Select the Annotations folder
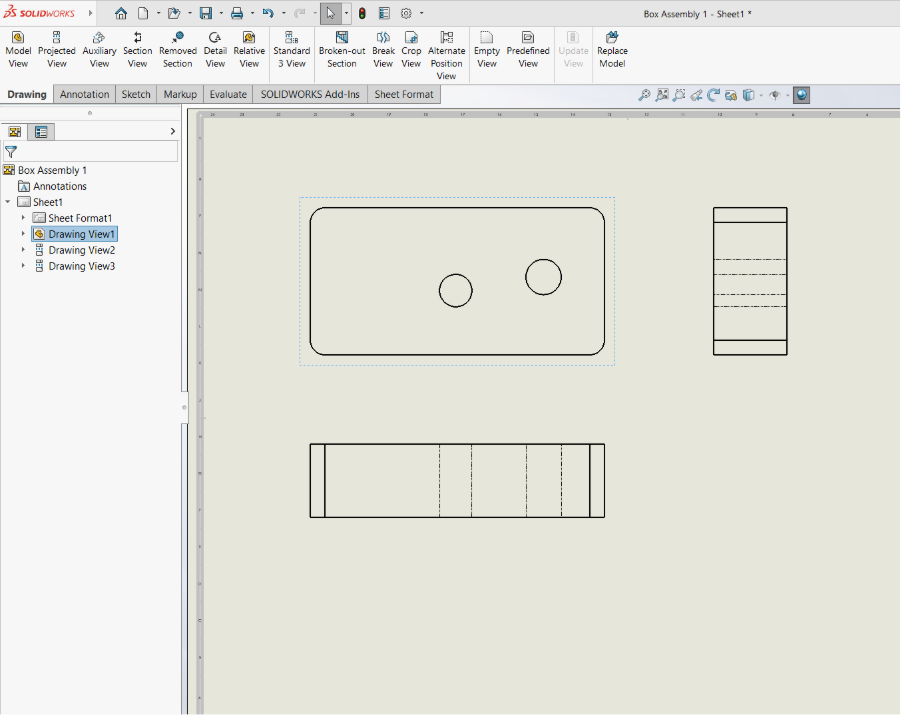This screenshot has width=903, height=715. coord(52,186)
